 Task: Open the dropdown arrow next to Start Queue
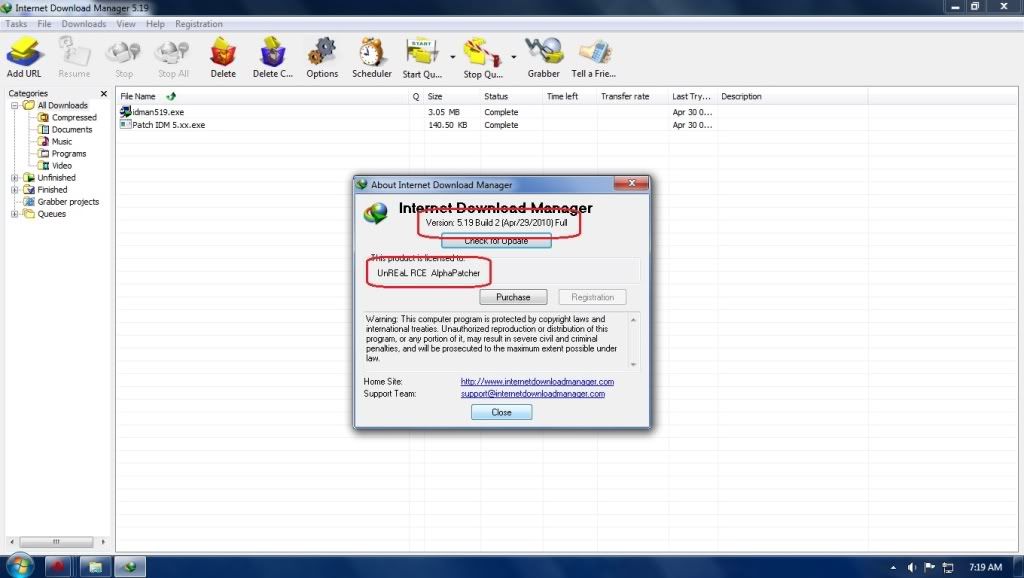[x=453, y=57]
